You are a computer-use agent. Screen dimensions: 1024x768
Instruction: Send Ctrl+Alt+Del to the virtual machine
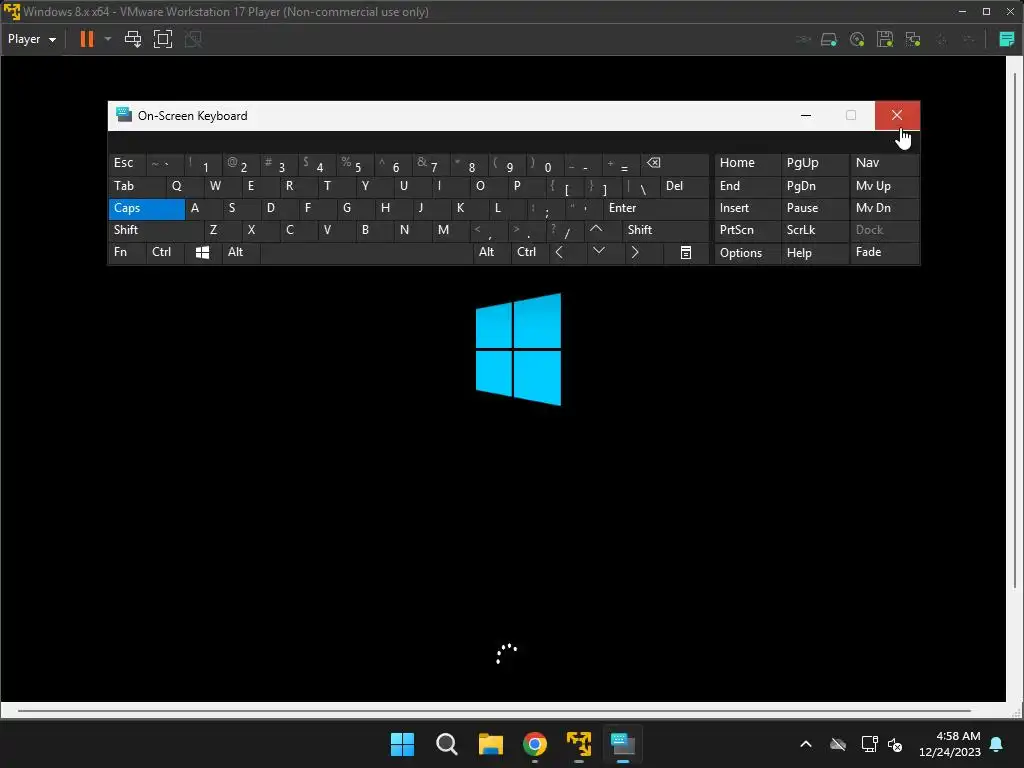133,39
